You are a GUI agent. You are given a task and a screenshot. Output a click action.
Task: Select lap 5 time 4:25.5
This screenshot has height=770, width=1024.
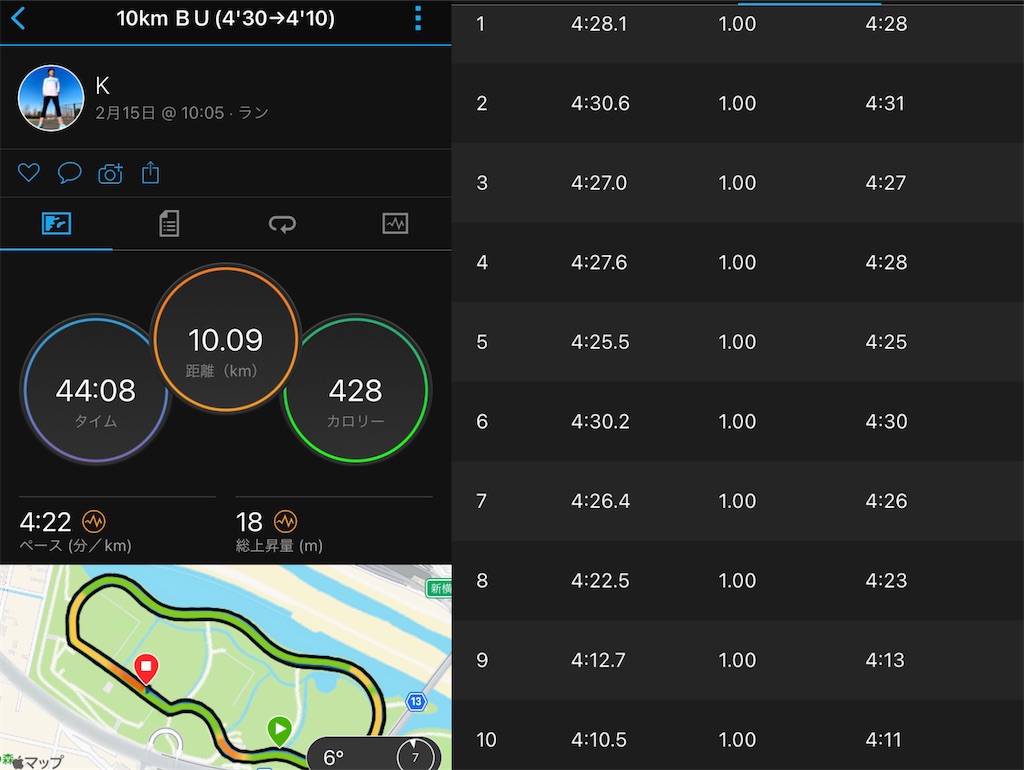(x=600, y=342)
